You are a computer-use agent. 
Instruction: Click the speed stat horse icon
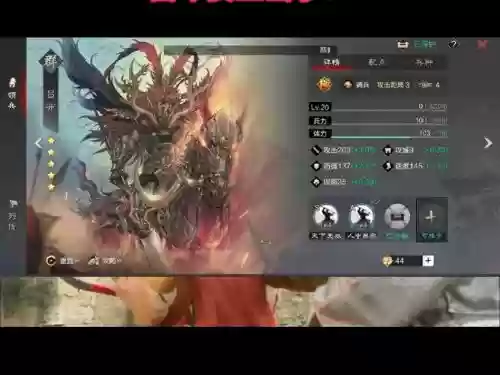(x=388, y=166)
